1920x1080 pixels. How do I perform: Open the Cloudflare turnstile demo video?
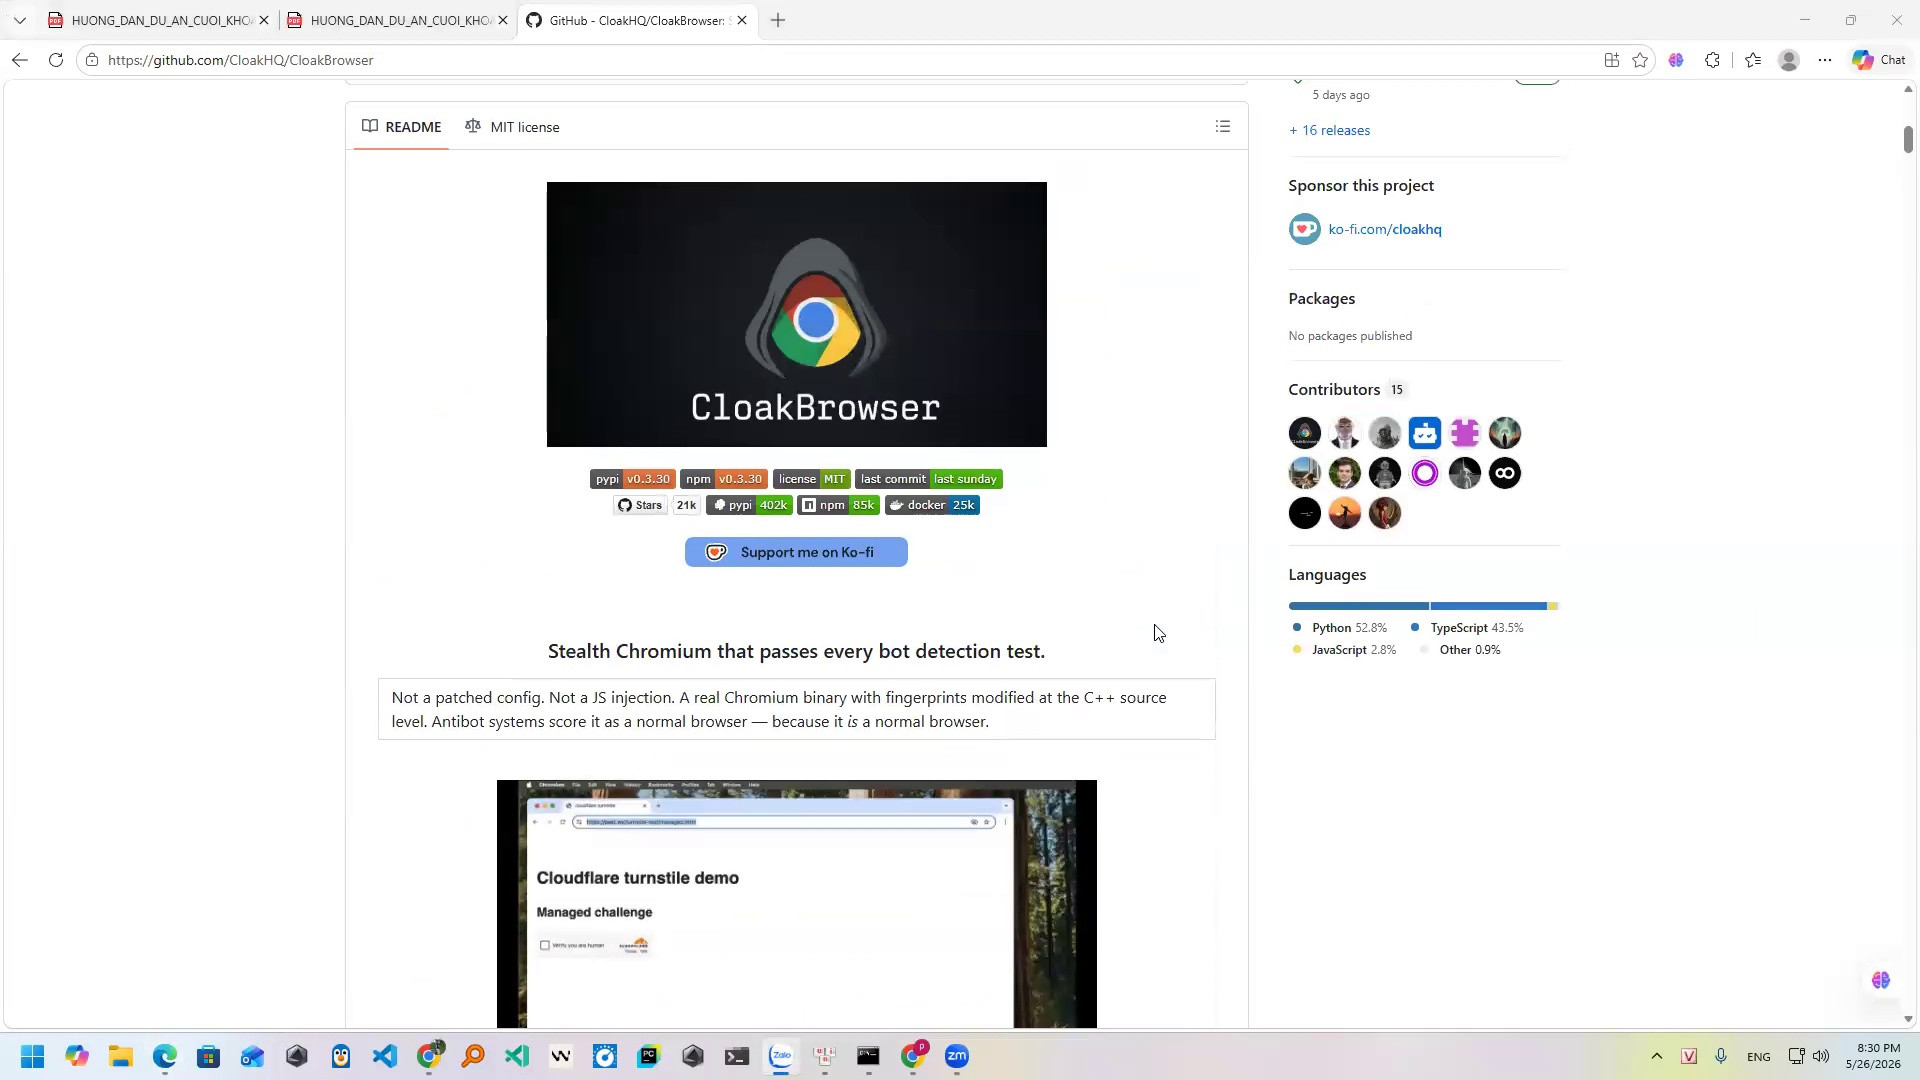click(x=796, y=904)
